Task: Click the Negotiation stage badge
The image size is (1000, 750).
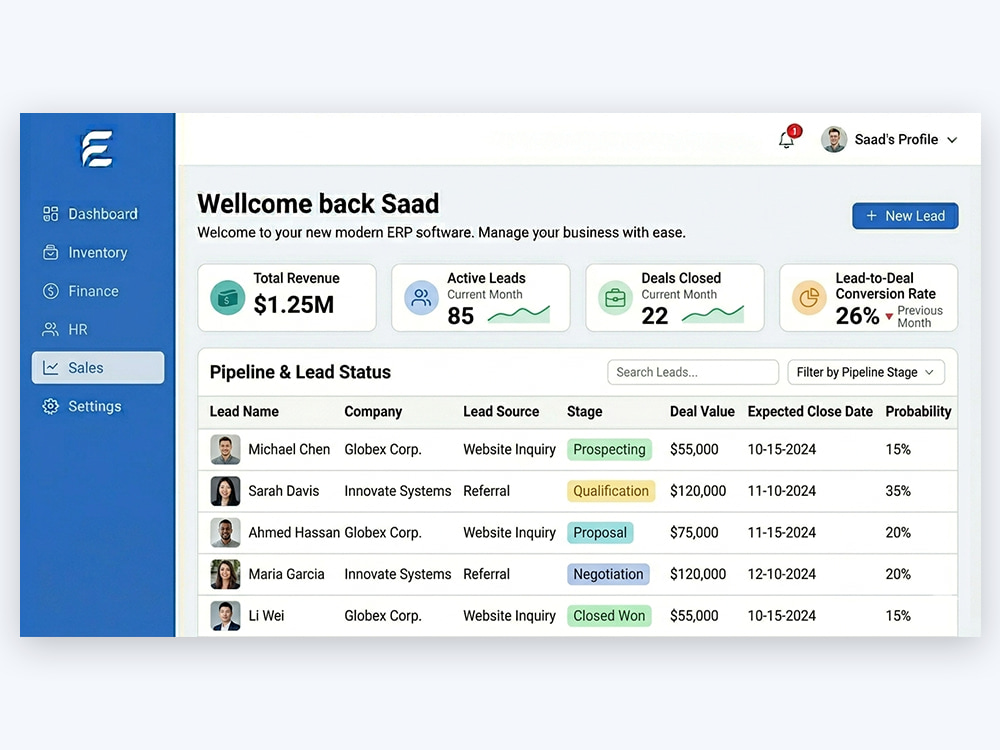Action: [608, 574]
